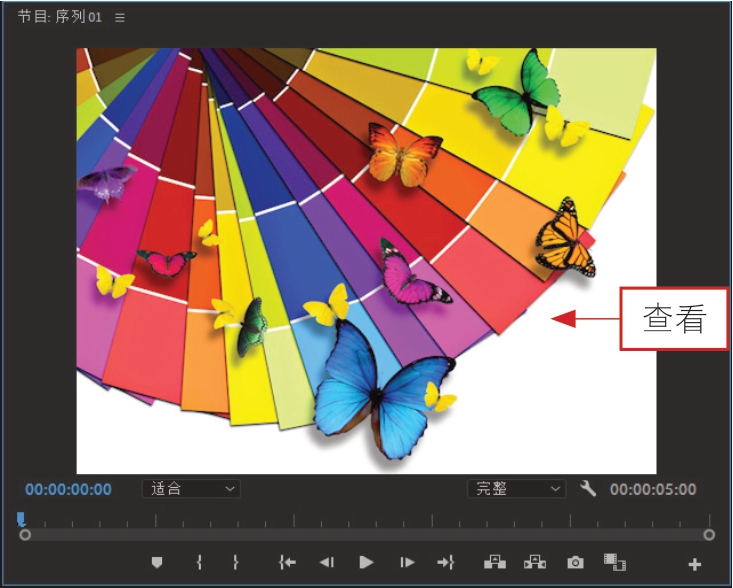Click the butterfly preview image

pyautogui.click(x=366, y=261)
